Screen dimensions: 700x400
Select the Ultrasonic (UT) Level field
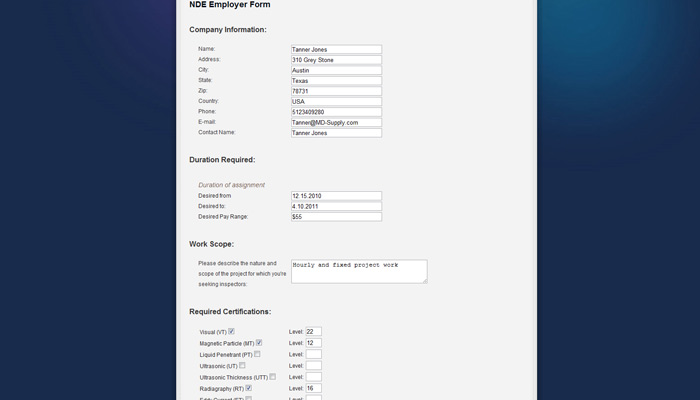(x=313, y=366)
